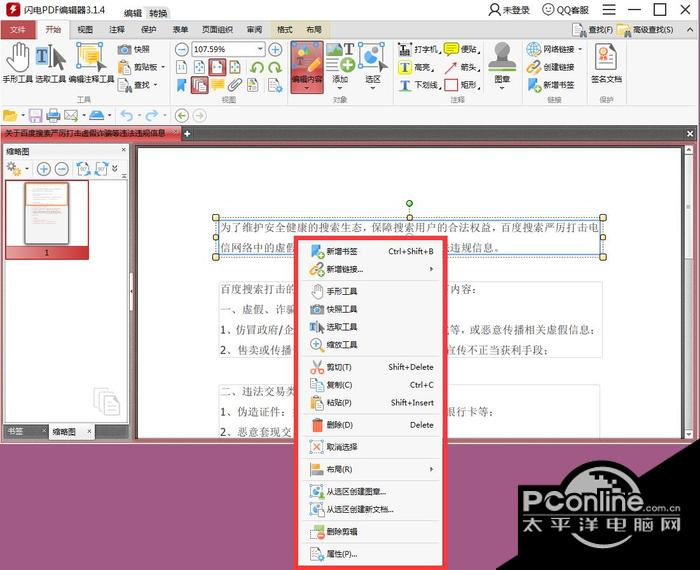This screenshot has width=700, height=570.
Task: Enlarge thumbnails with plus icon
Action: (x=43, y=169)
